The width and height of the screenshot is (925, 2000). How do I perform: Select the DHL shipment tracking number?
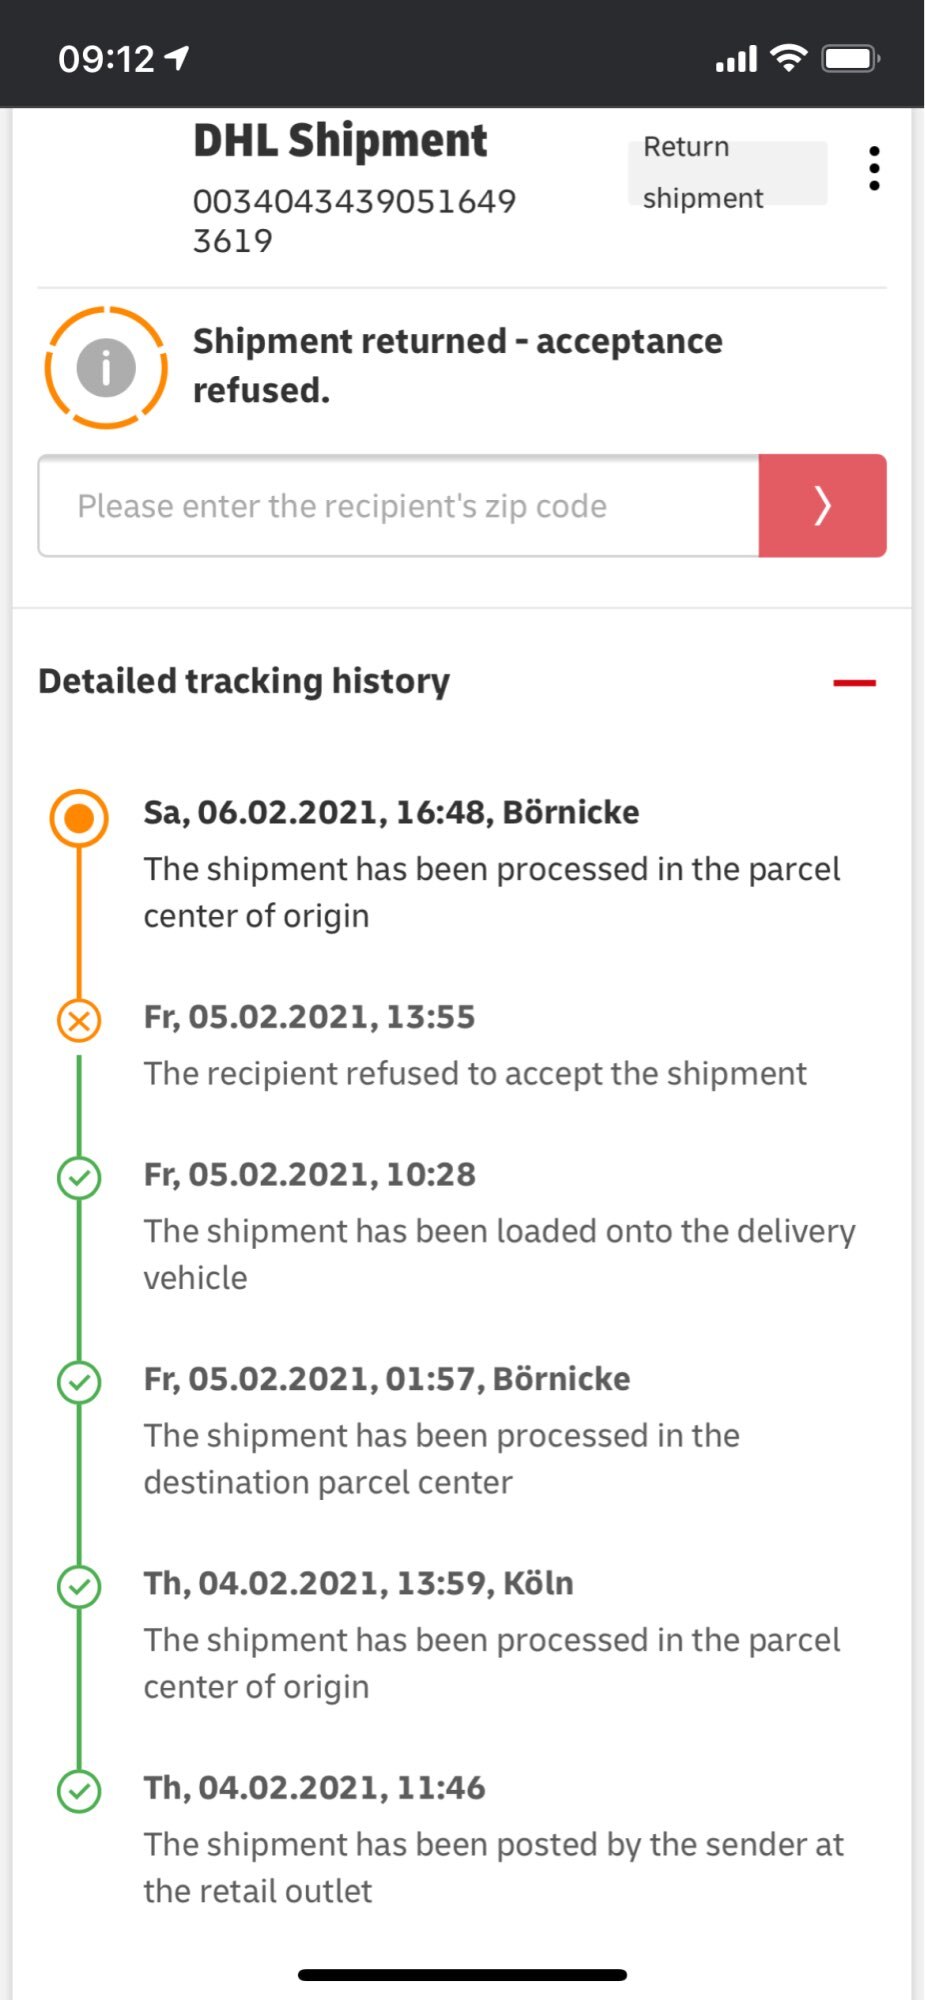point(354,220)
